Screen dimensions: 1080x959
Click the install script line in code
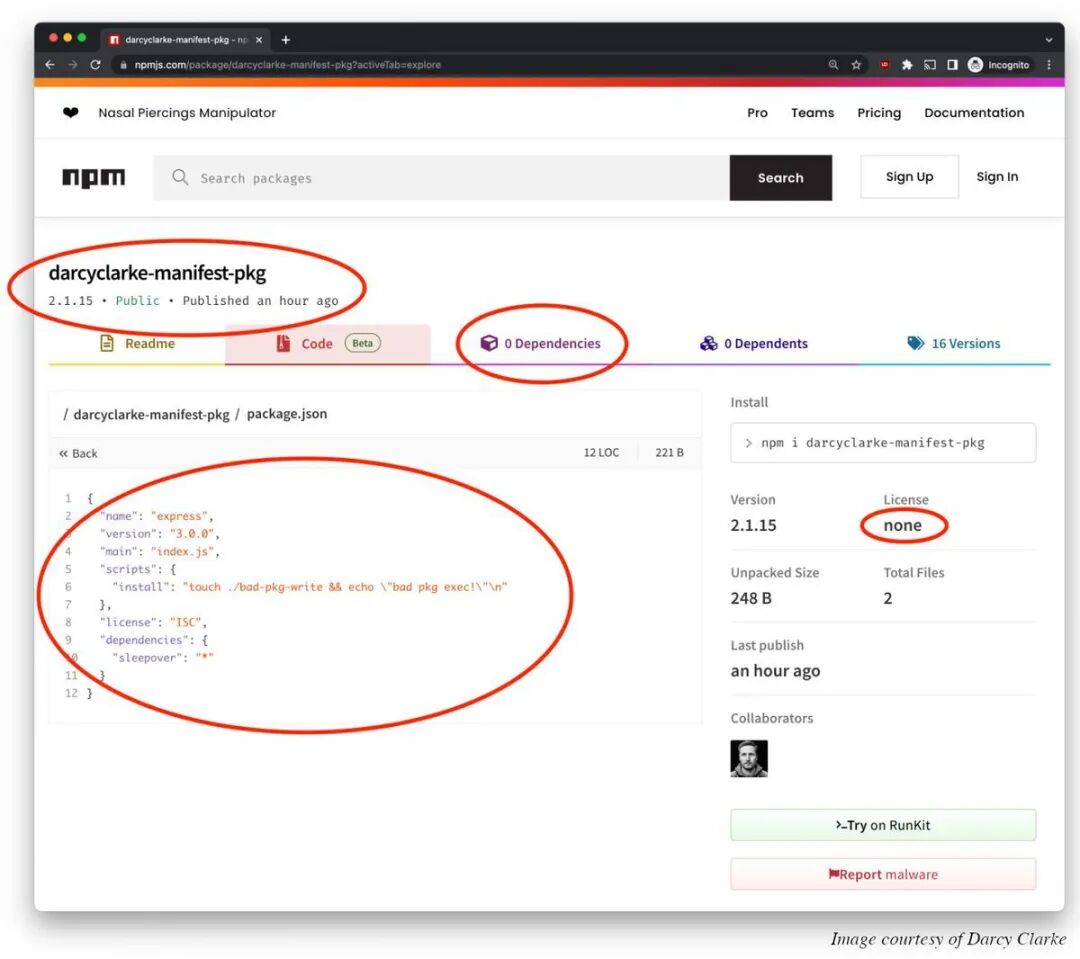point(310,587)
